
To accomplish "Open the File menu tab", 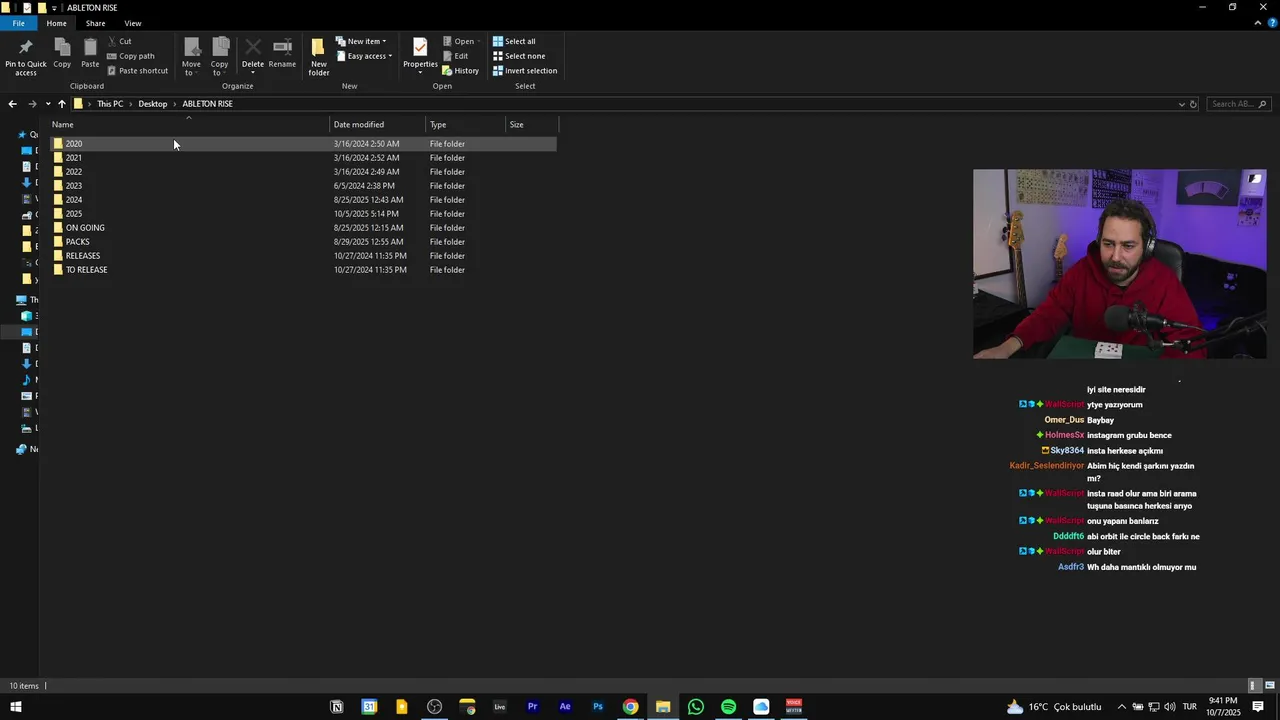I will click(x=18, y=23).
